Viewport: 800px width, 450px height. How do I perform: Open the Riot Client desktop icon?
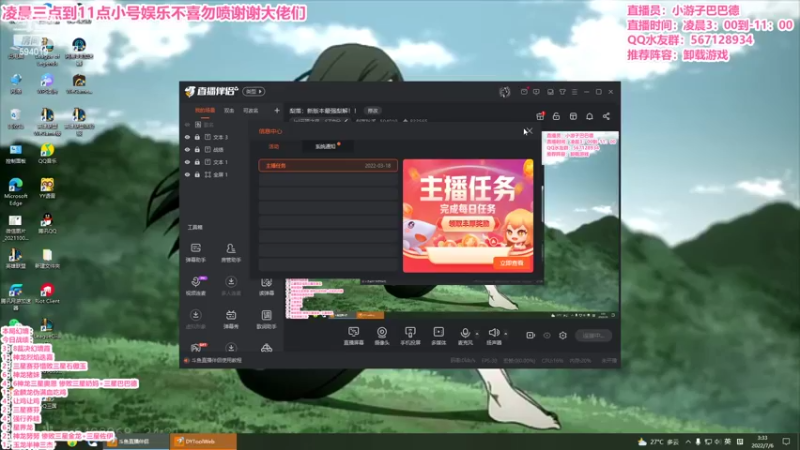coord(47,294)
